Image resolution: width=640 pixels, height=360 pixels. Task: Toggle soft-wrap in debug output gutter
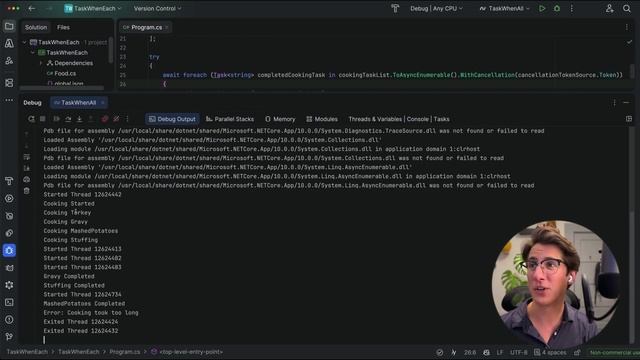[x=27, y=157]
